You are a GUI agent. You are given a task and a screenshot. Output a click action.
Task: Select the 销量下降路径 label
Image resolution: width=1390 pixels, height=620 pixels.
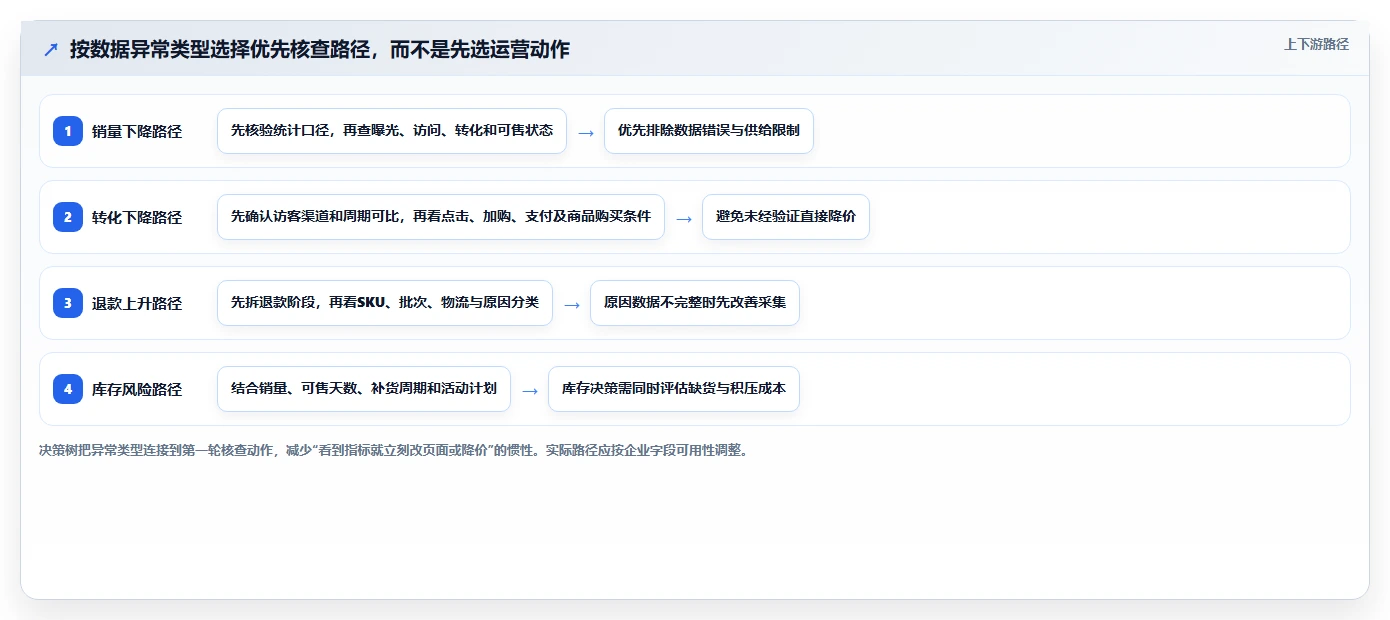(137, 131)
